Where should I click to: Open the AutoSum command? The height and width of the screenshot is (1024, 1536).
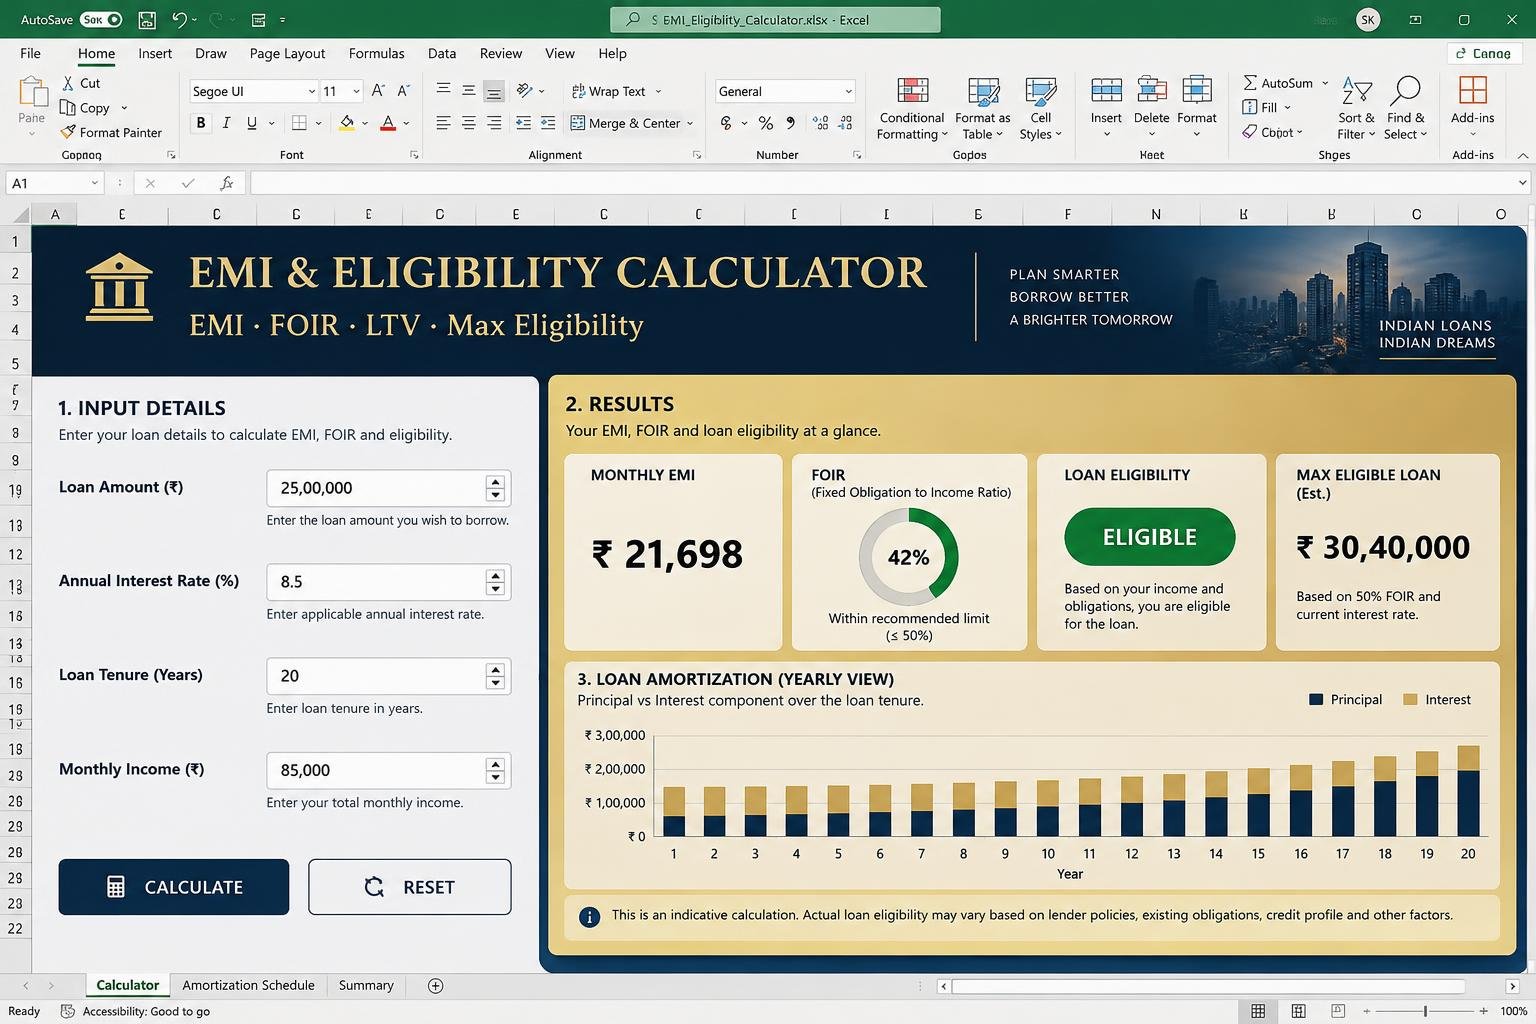[1278, 83]
